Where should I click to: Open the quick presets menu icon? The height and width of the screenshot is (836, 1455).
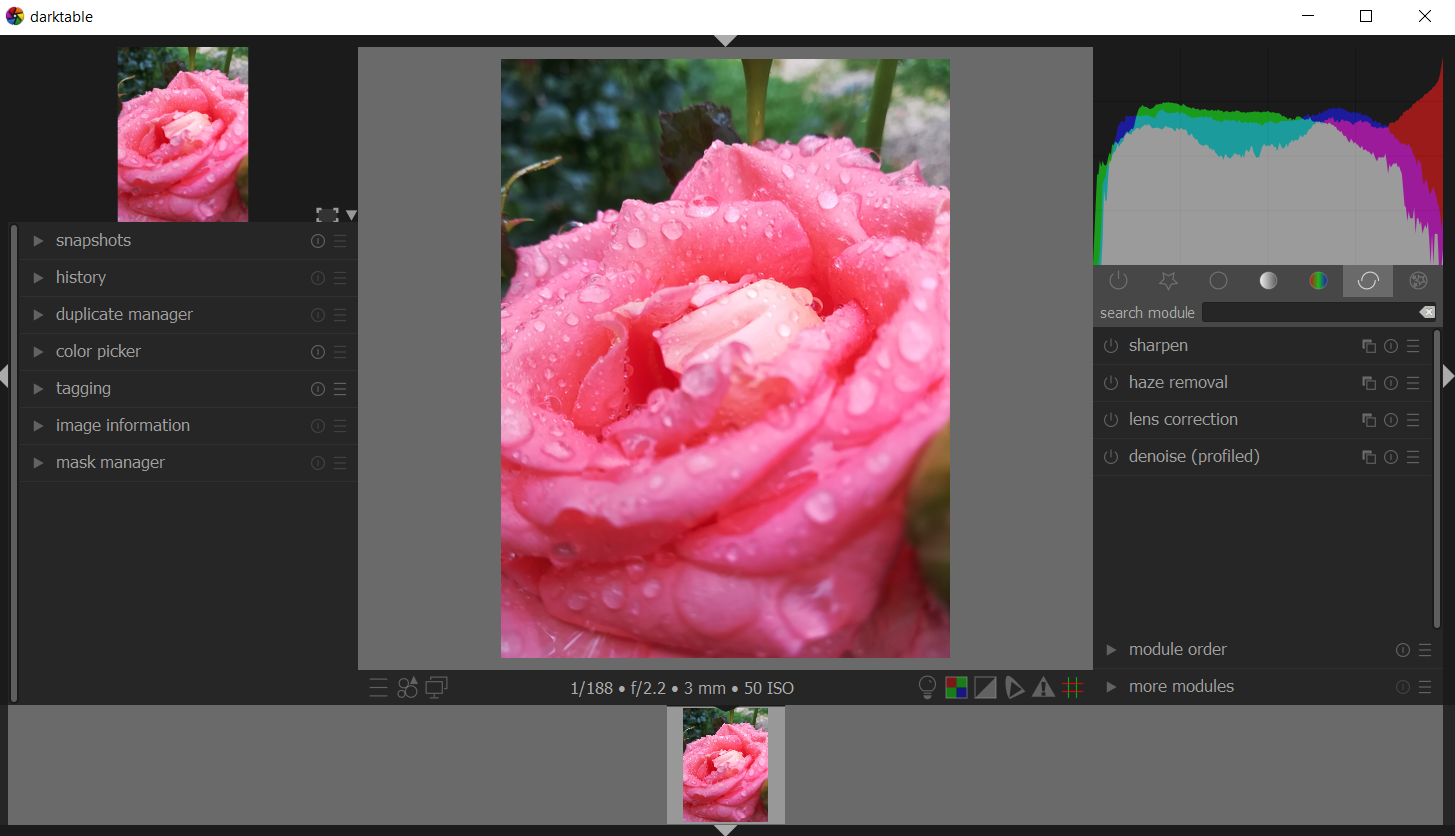tap(378, 688)
